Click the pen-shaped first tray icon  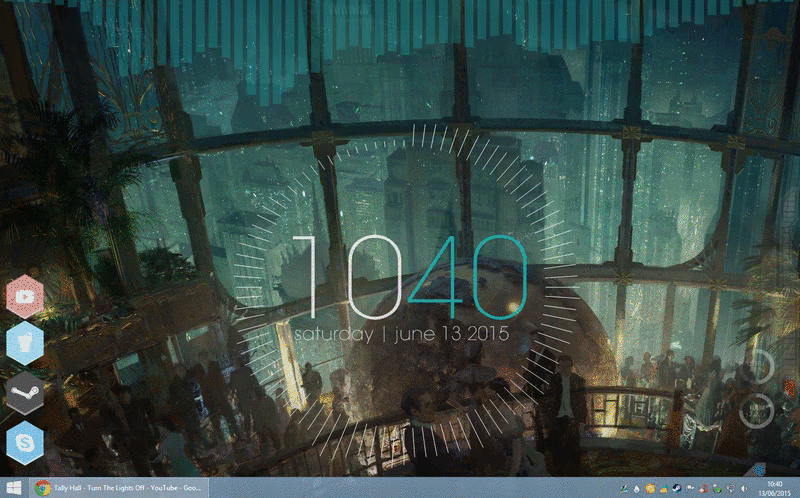pos(624,488)
